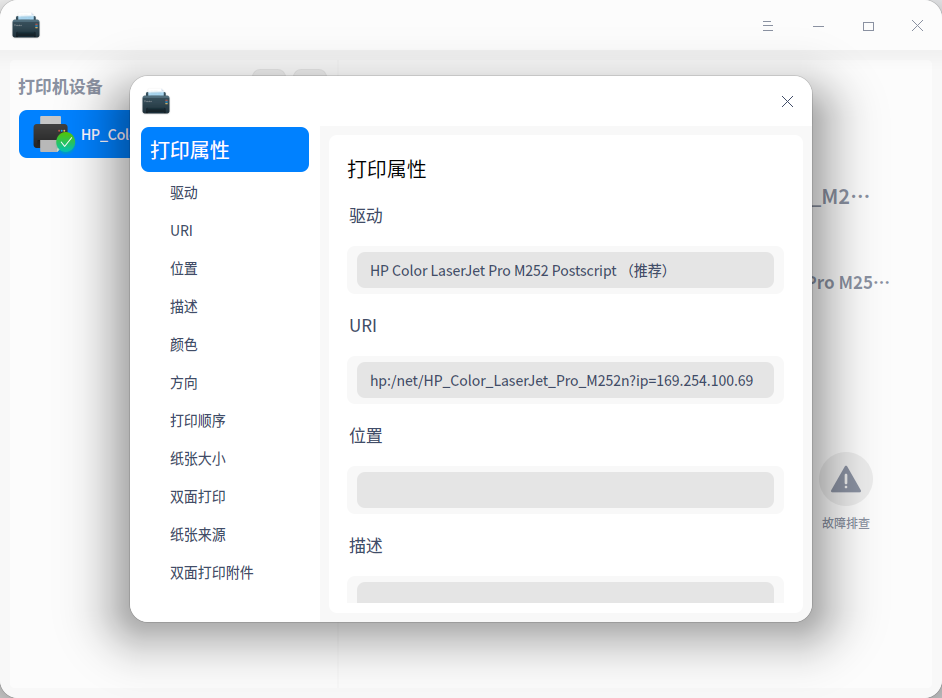Click the URI field showing the HP network address
The width and height of the screenshot is (942, 698).
click(566, 380)
